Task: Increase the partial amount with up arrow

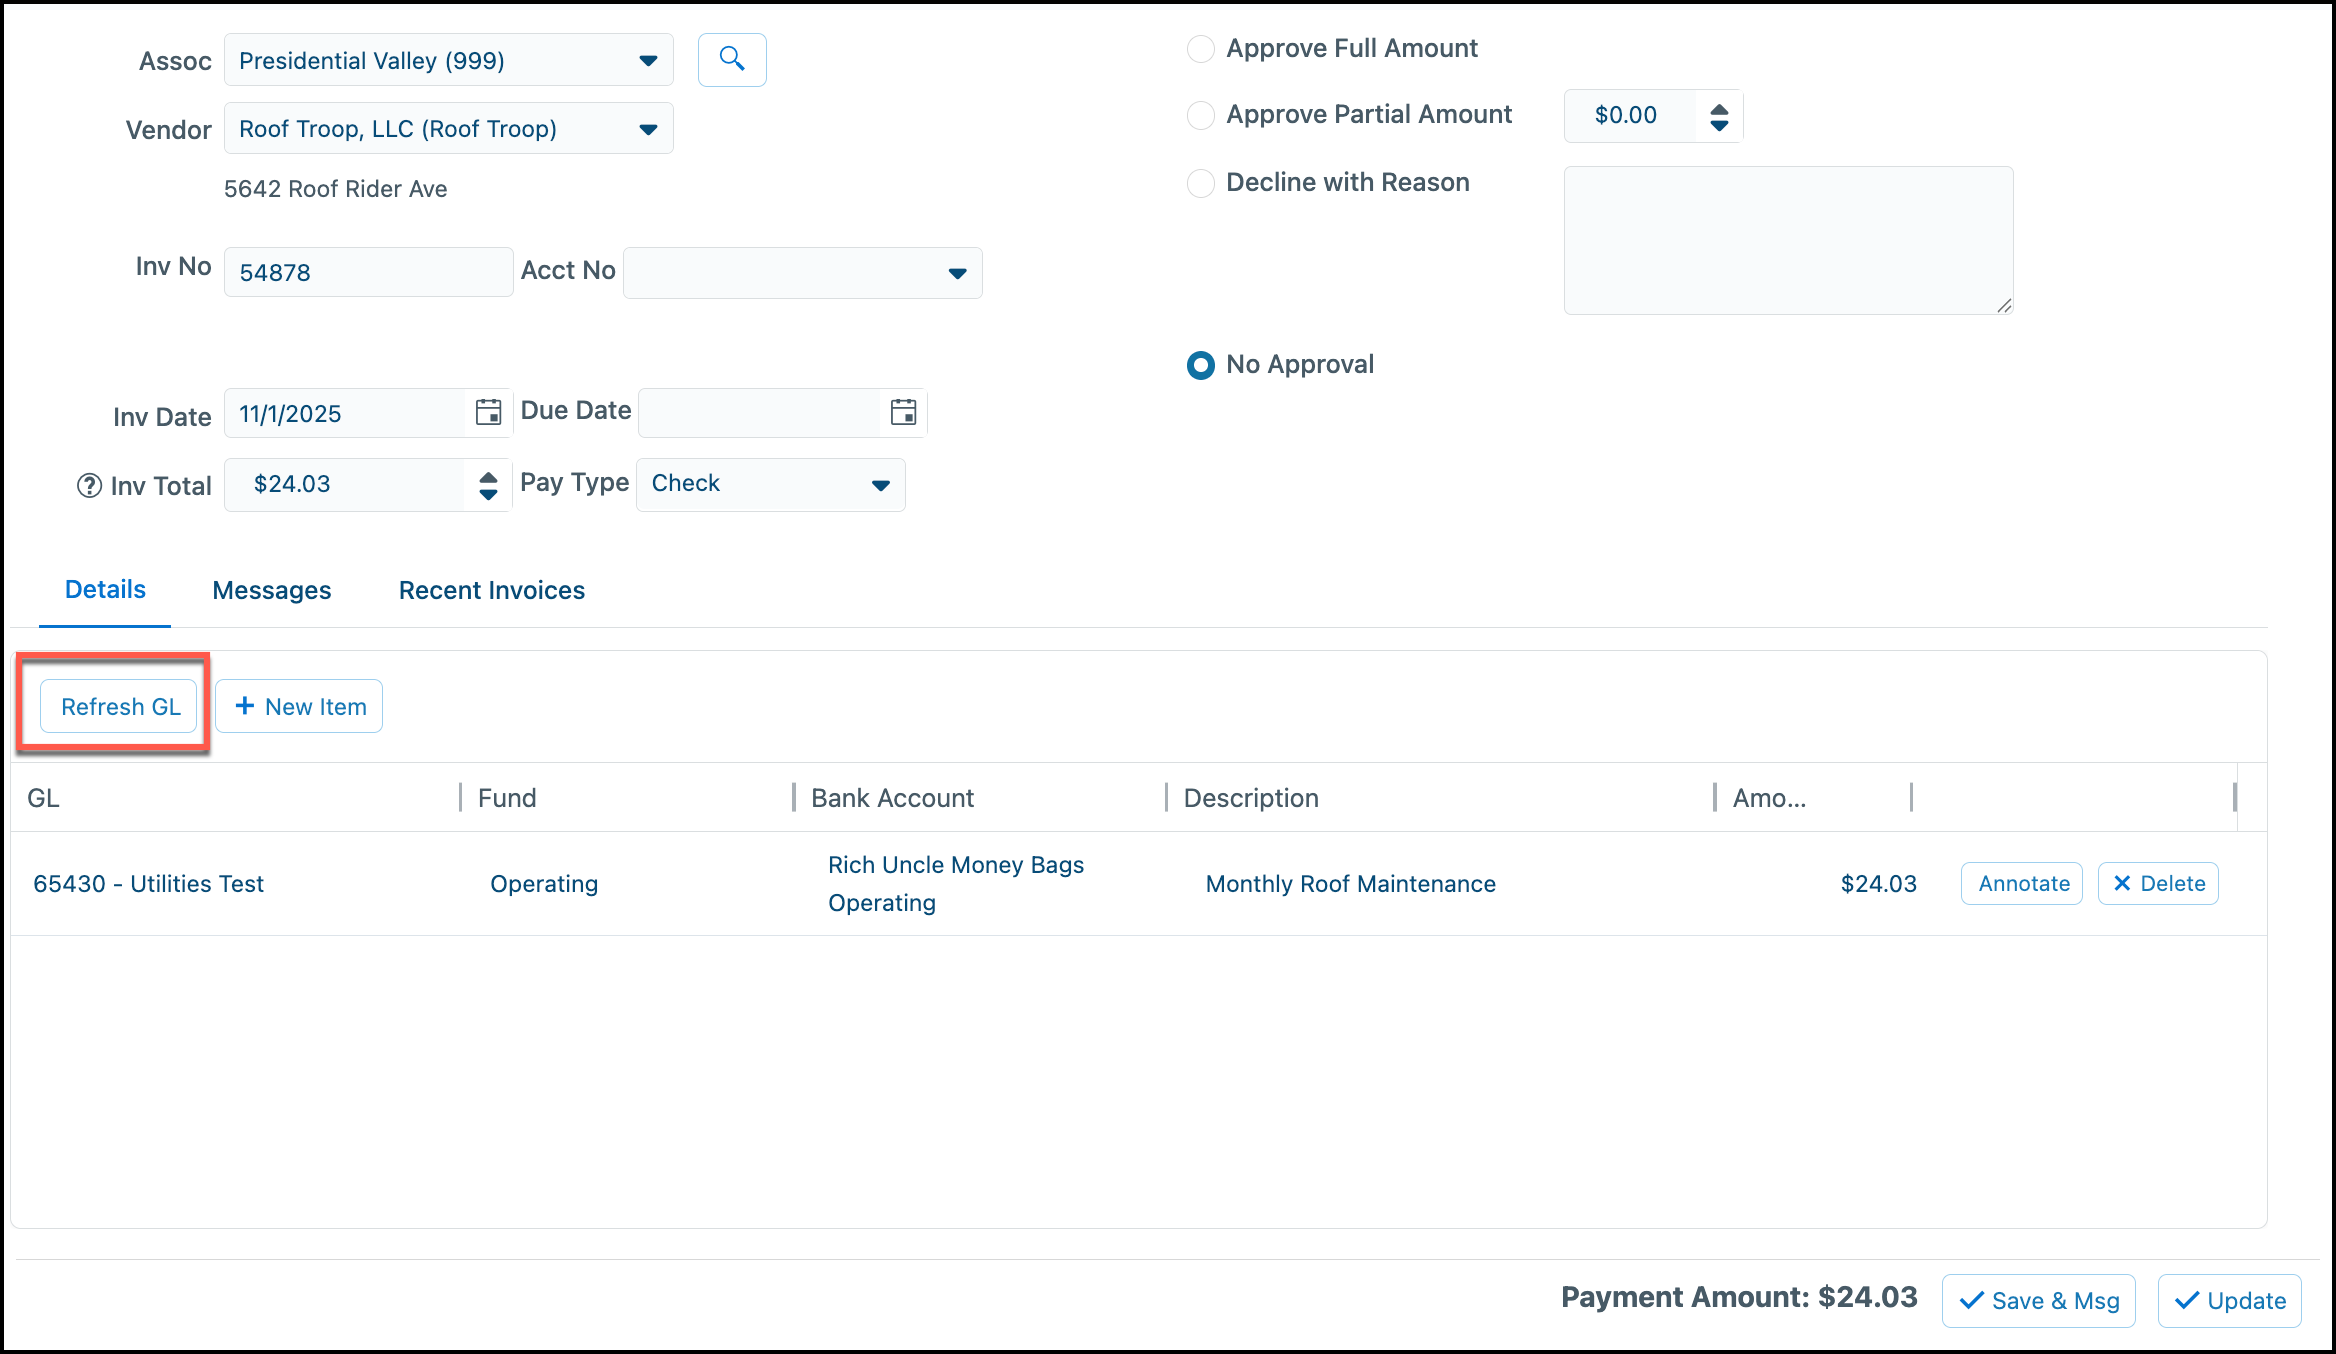Action: tap(1719, 109)
